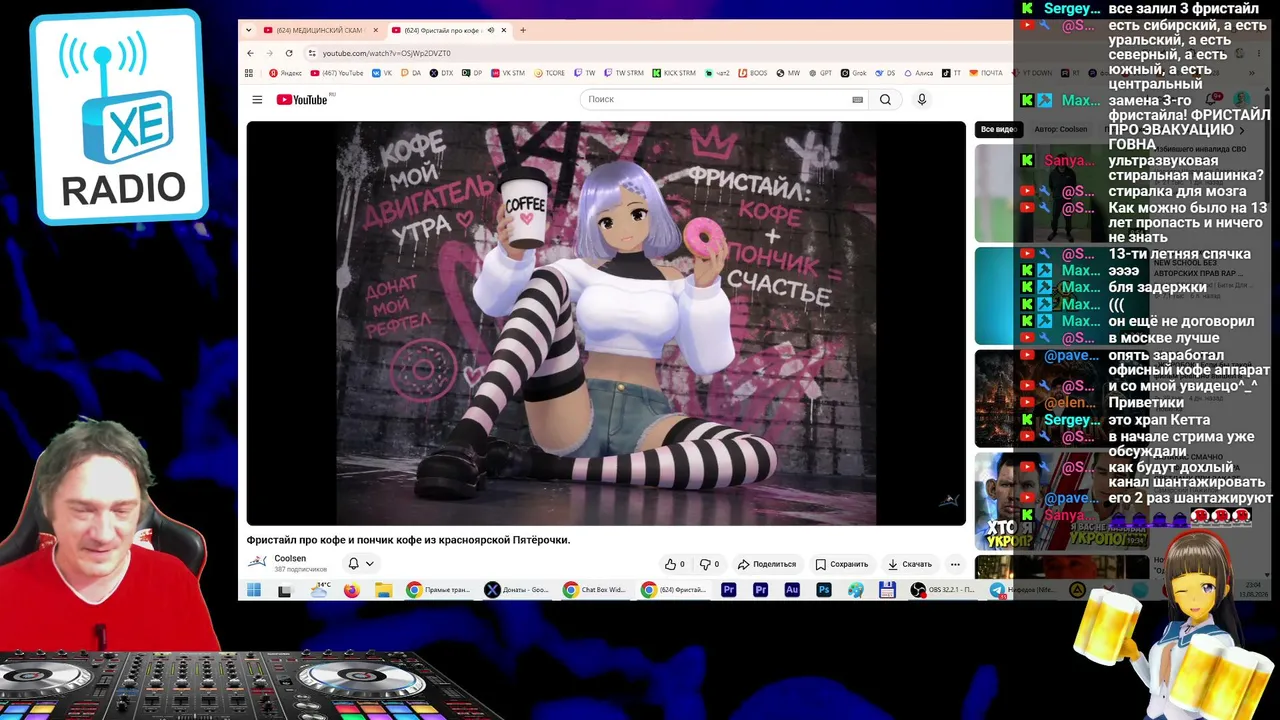
Task: Open the apps grid in bookmarks bar
Action: pos(249,73)
